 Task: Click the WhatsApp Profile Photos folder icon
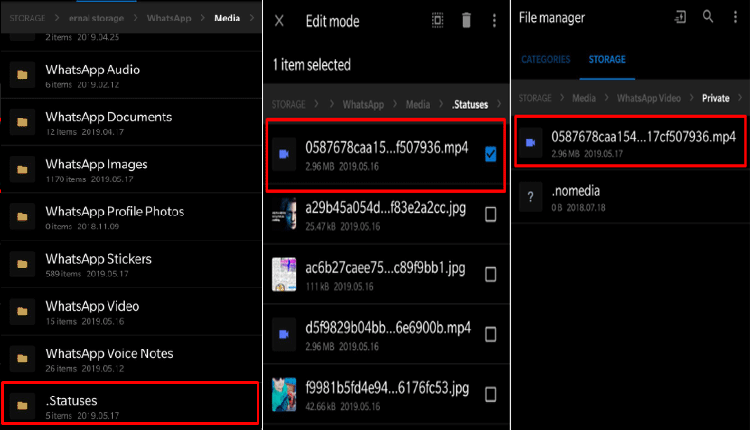[22, 217]
